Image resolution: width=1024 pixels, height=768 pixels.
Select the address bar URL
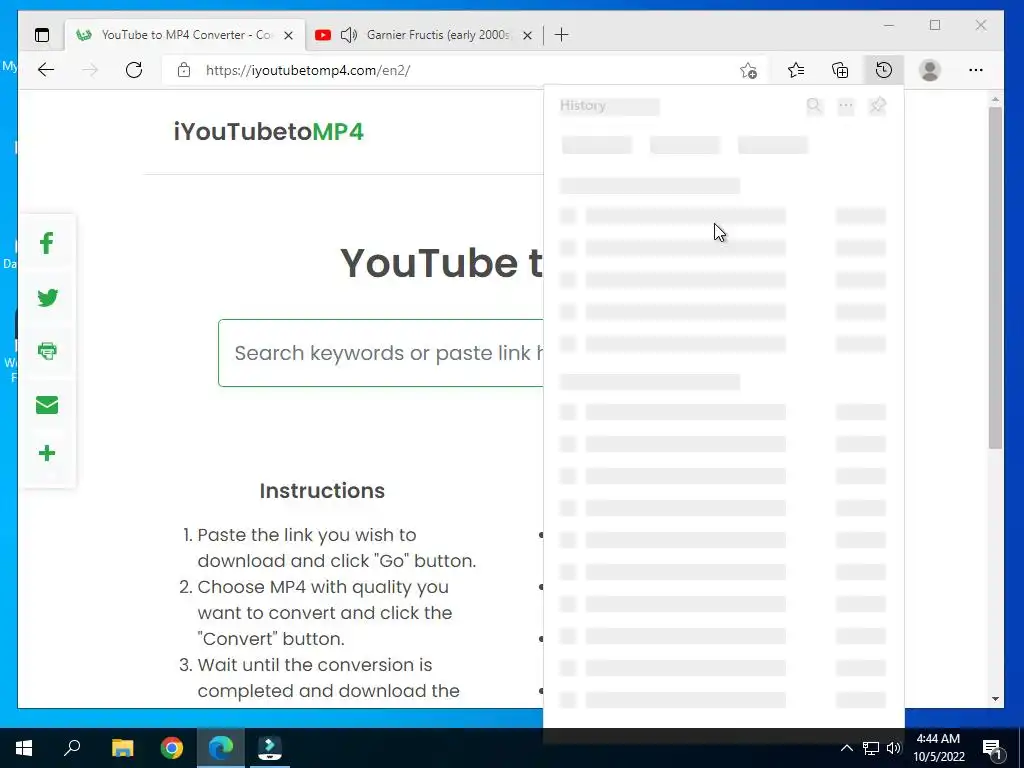tap(308, 71)
